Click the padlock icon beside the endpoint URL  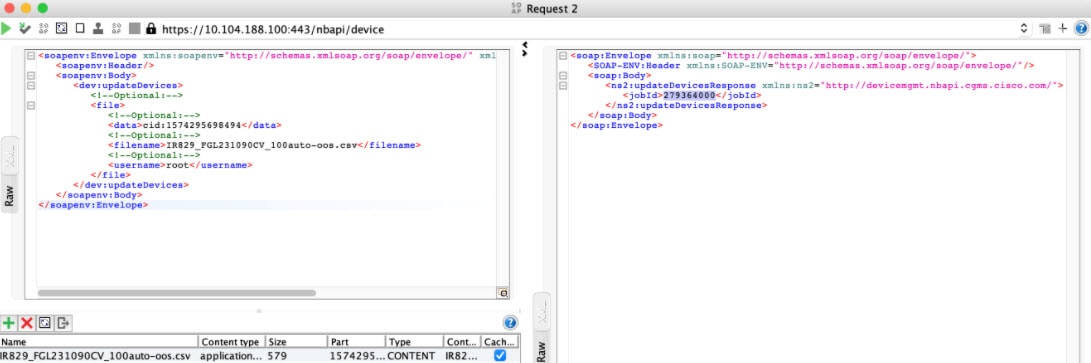point(150,29)
